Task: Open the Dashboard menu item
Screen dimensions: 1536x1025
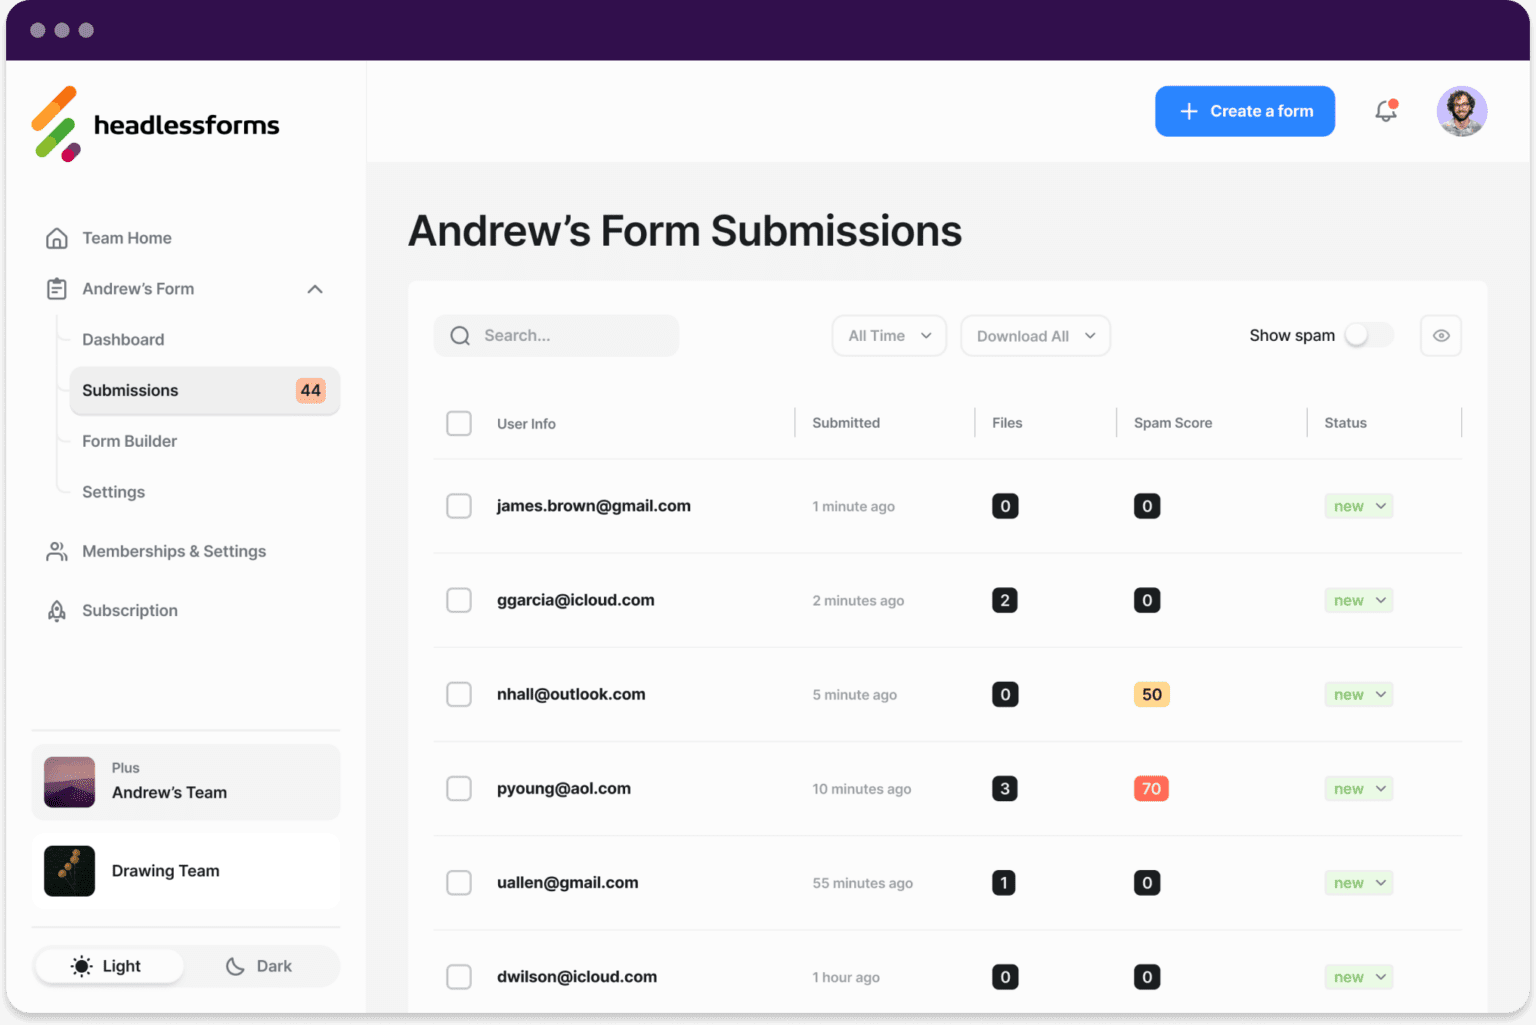Action: click(x=123, y=339)
